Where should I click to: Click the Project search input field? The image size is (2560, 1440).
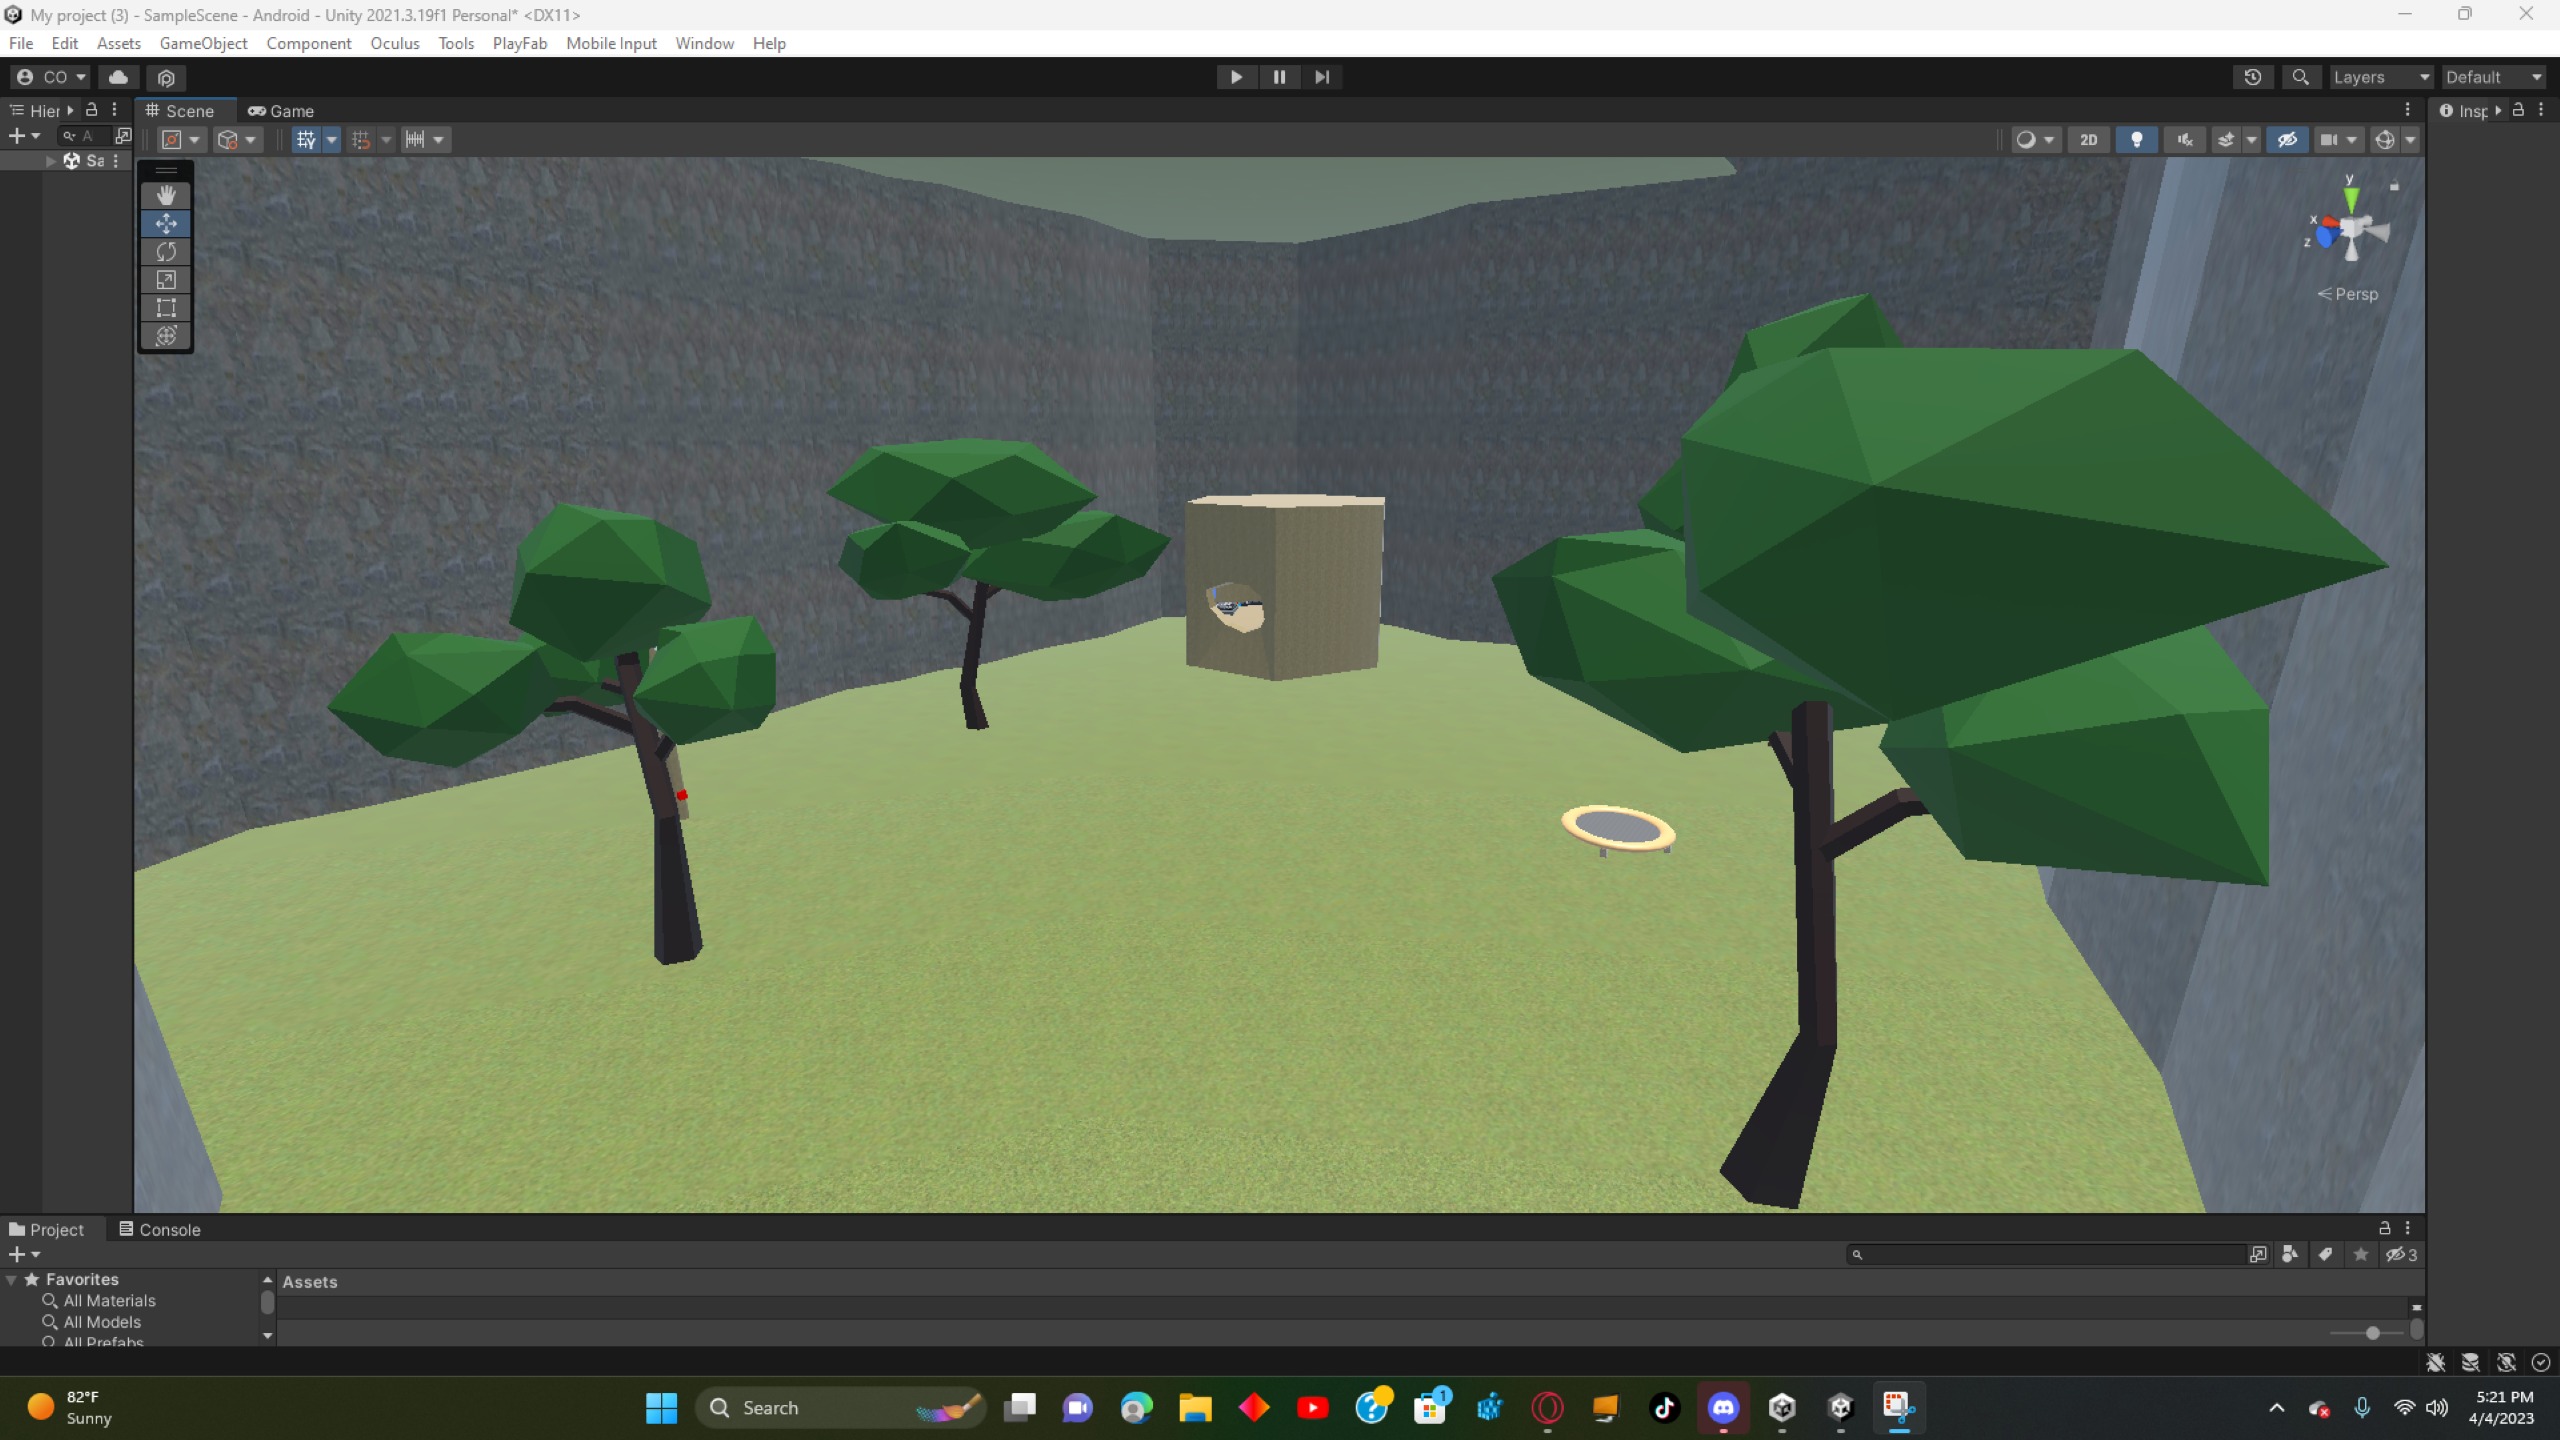[x=2050, y=1254]
